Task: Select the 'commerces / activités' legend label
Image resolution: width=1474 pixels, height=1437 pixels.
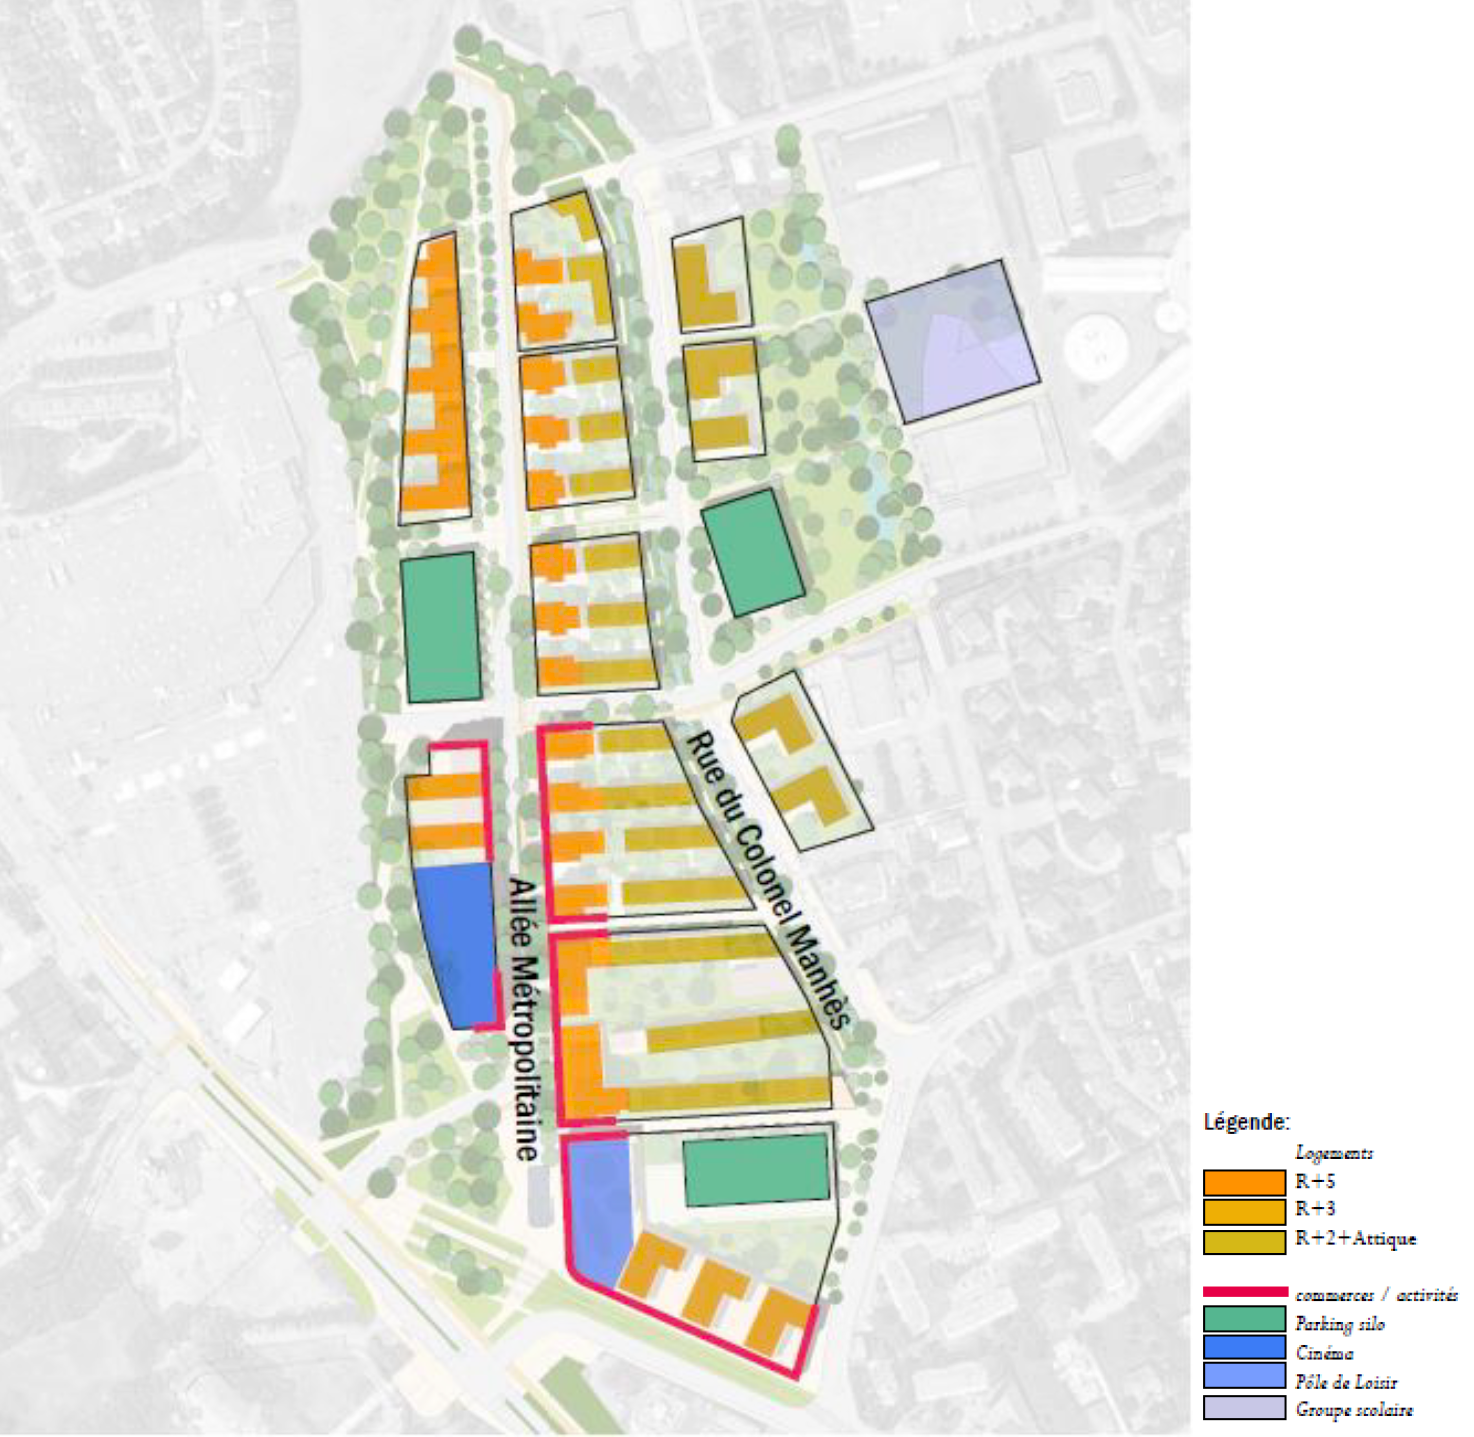Action: click(1376, 1295)
